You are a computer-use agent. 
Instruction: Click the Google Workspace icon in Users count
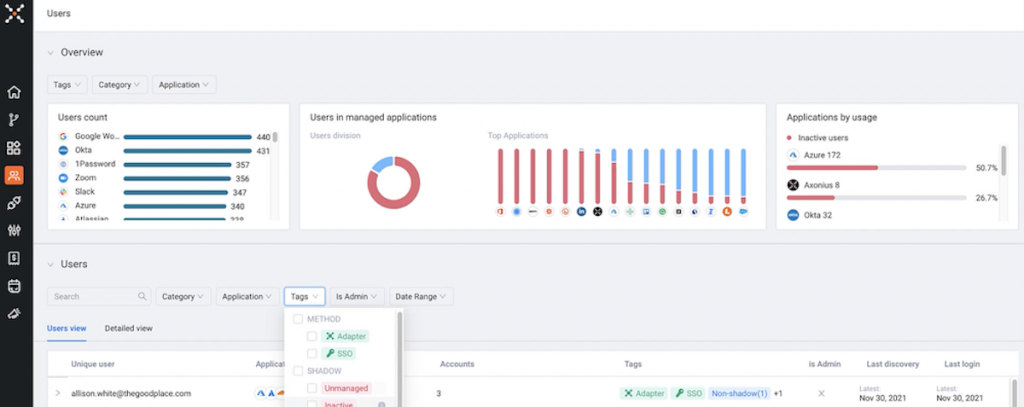(x=63, y=137)
